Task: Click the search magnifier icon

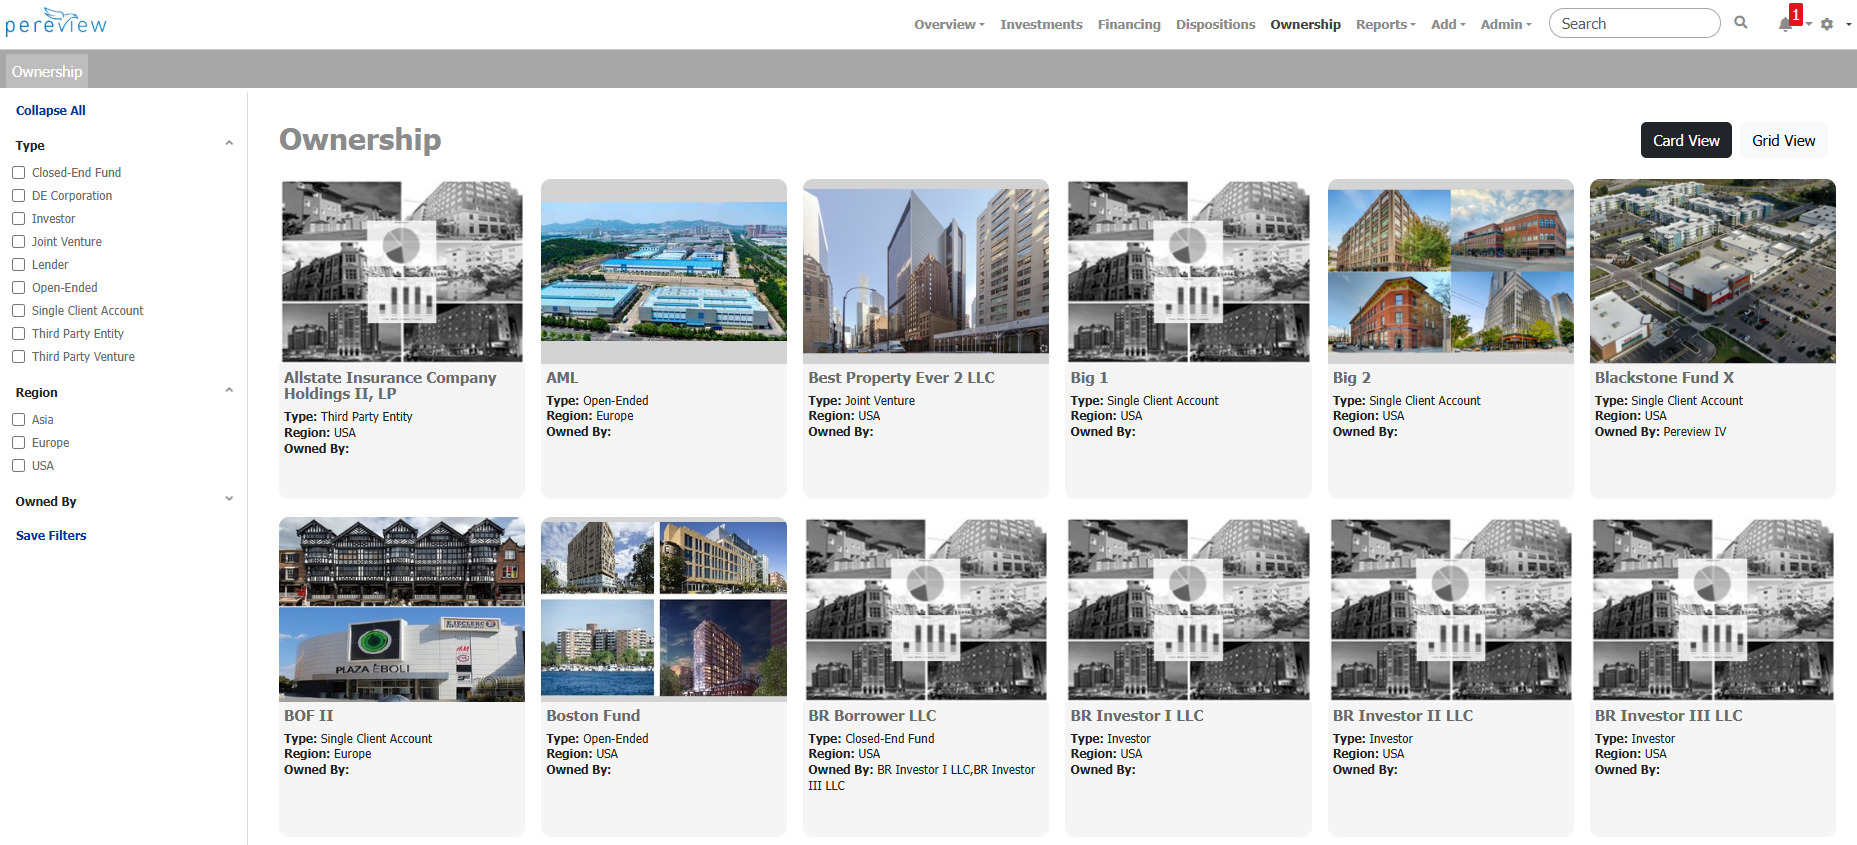Action: point(1741,23)
